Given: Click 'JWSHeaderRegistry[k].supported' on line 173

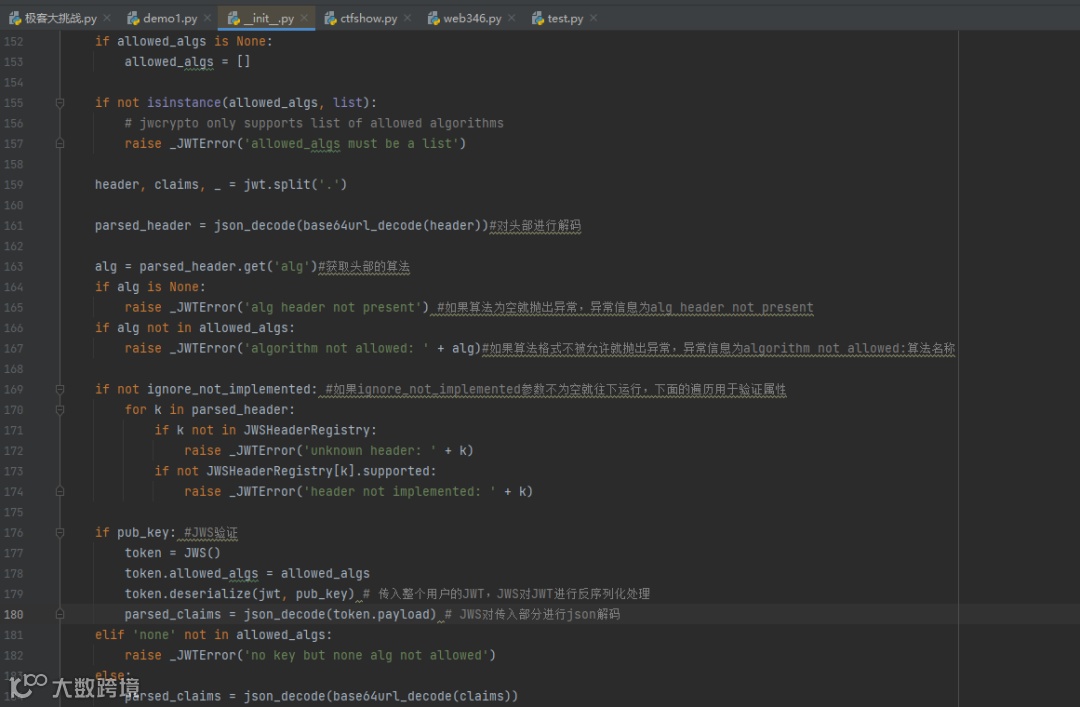Looking at the screenshot, I should (318, 471).
